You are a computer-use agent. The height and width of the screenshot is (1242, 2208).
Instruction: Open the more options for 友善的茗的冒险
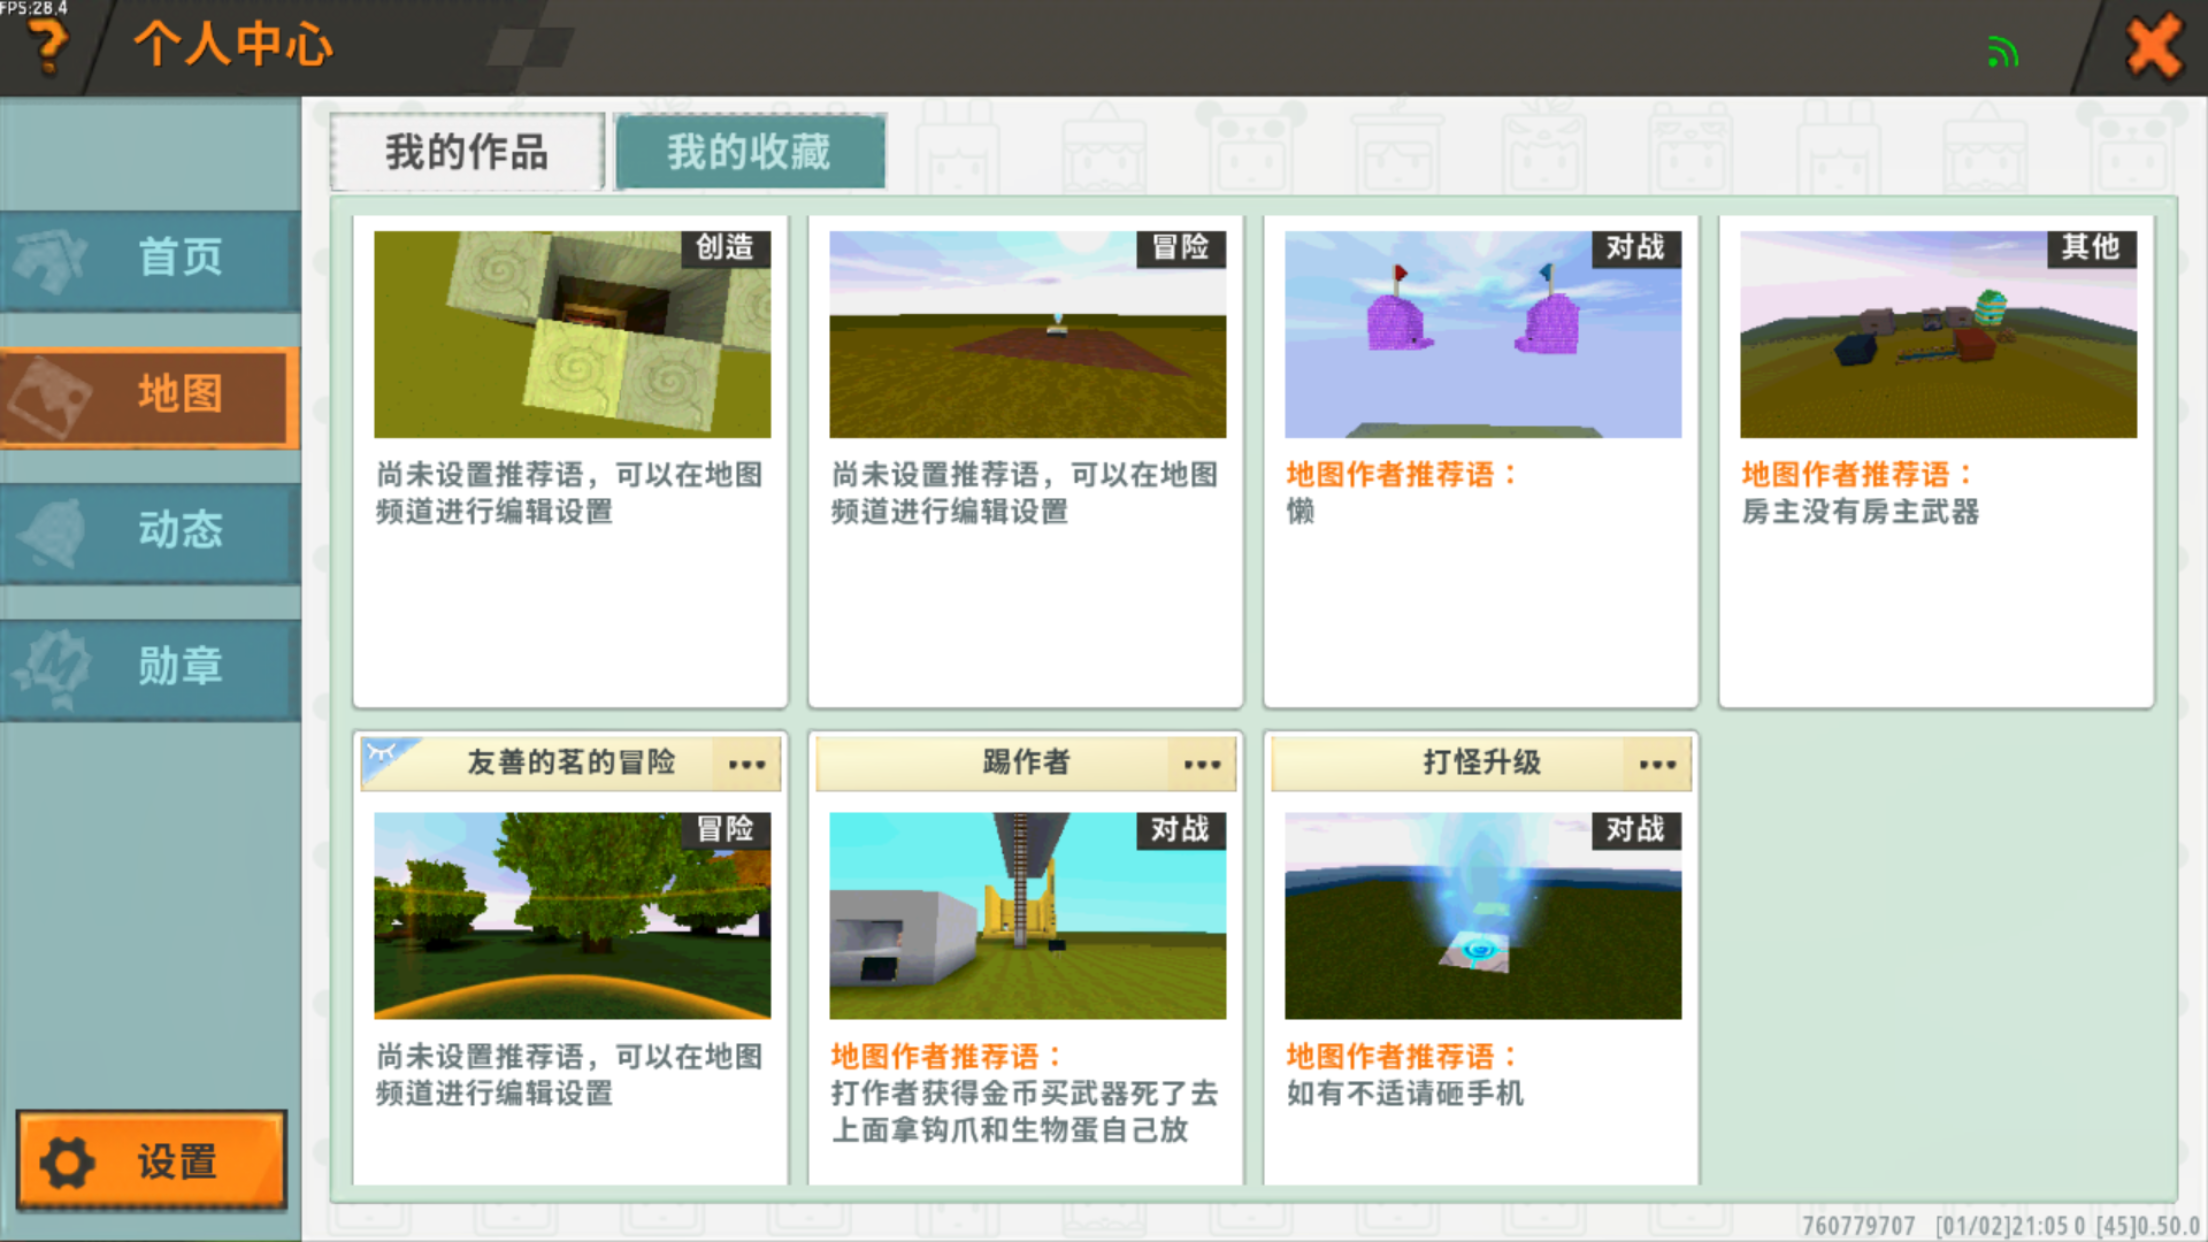tap(746, 765)
